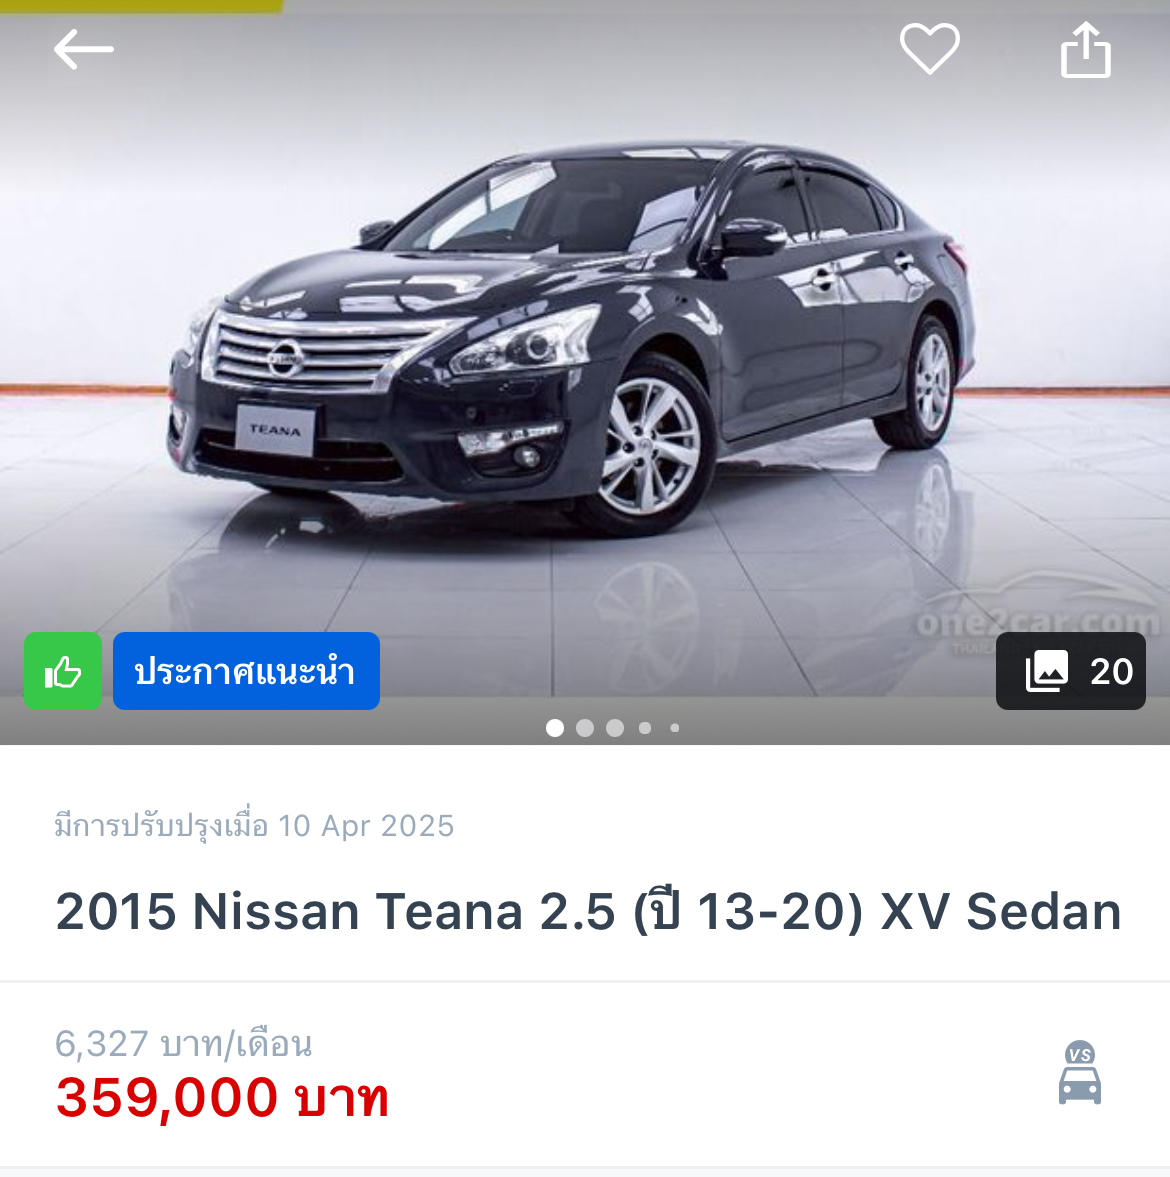This screenshot has height=1177, width=1170.
Task: Jump to third carousel photo dot
Action: pos(615,727)
